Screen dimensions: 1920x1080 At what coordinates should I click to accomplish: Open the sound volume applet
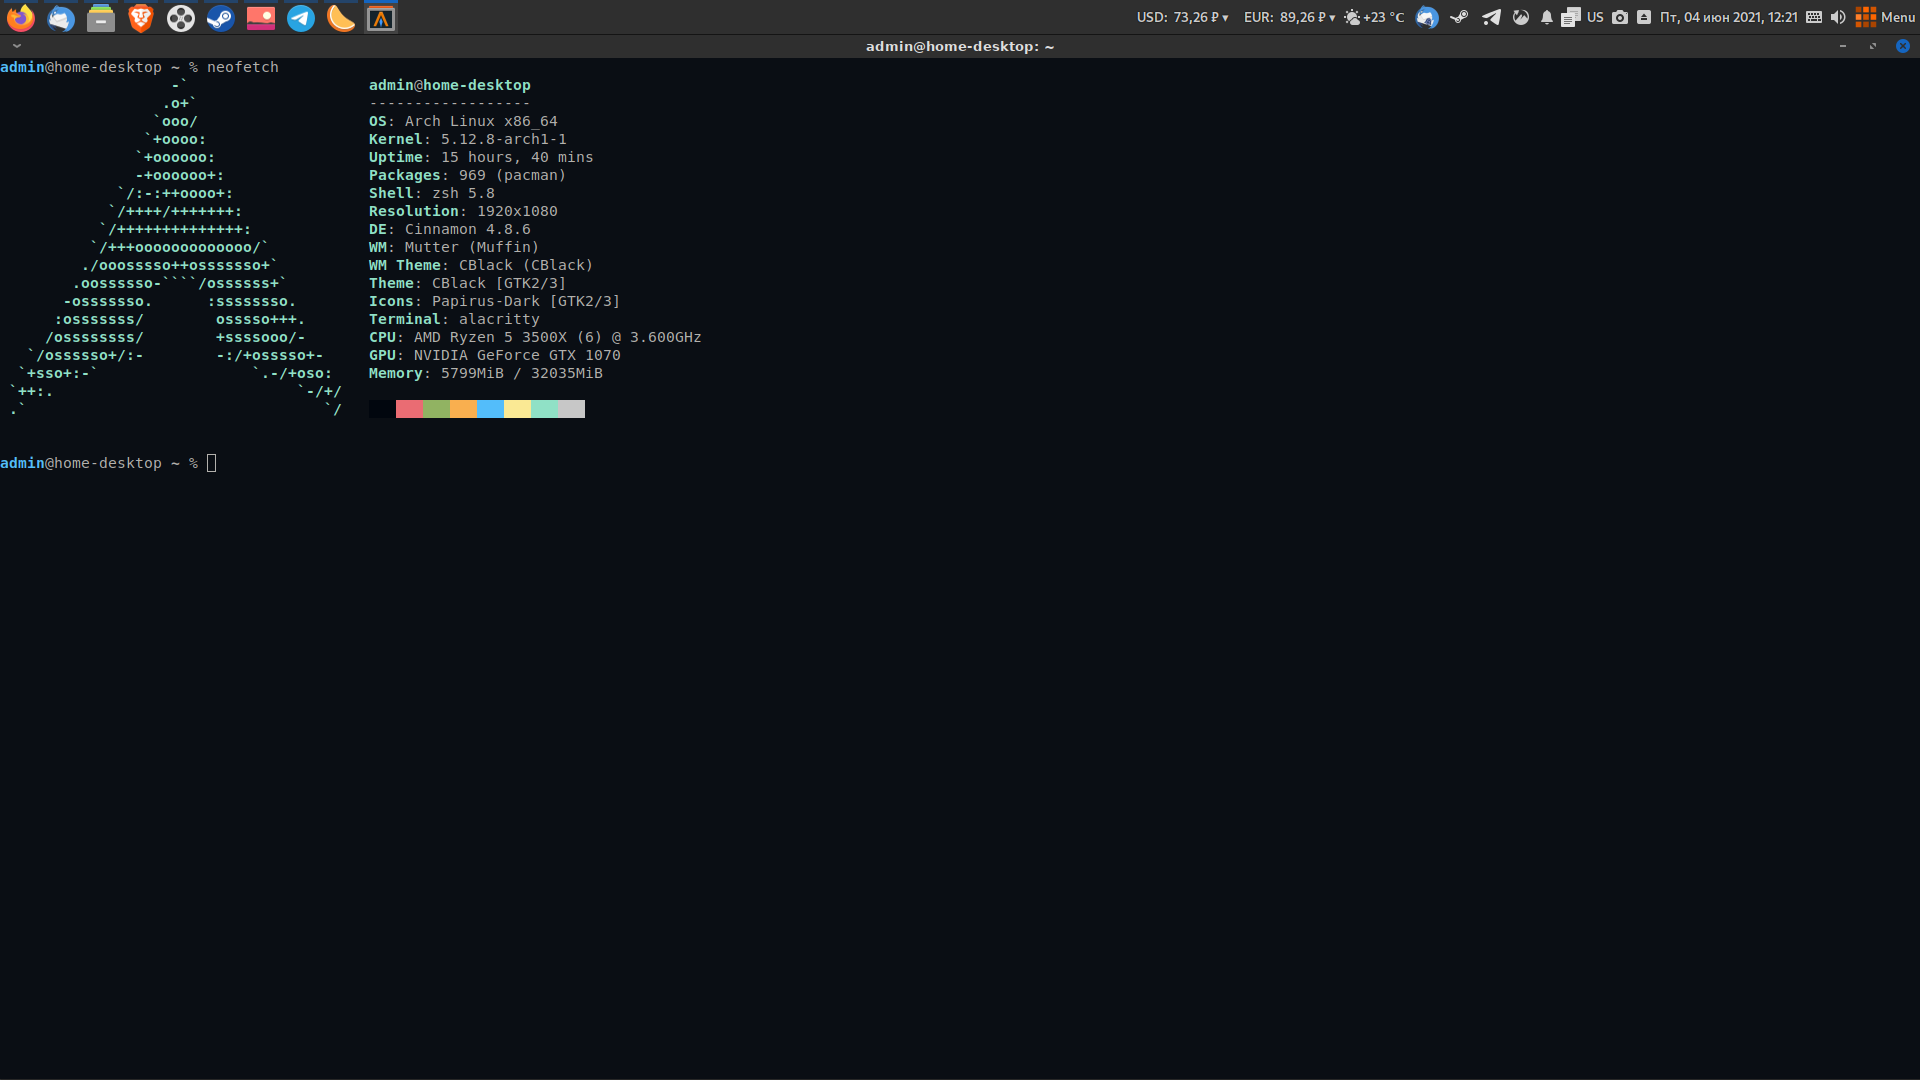(1838, 17)
